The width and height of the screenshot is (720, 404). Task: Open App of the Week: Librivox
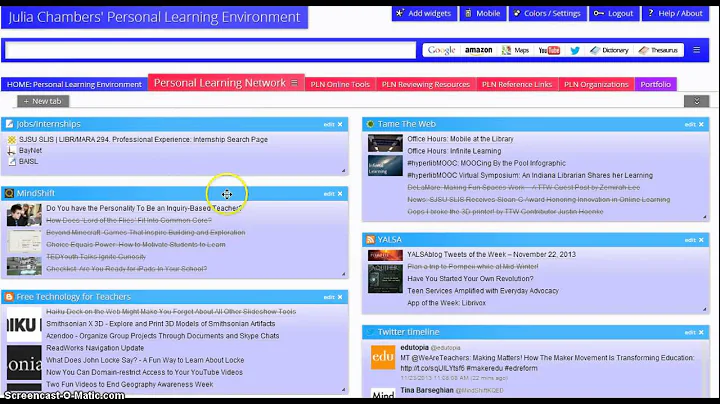(x=446, y=303)
